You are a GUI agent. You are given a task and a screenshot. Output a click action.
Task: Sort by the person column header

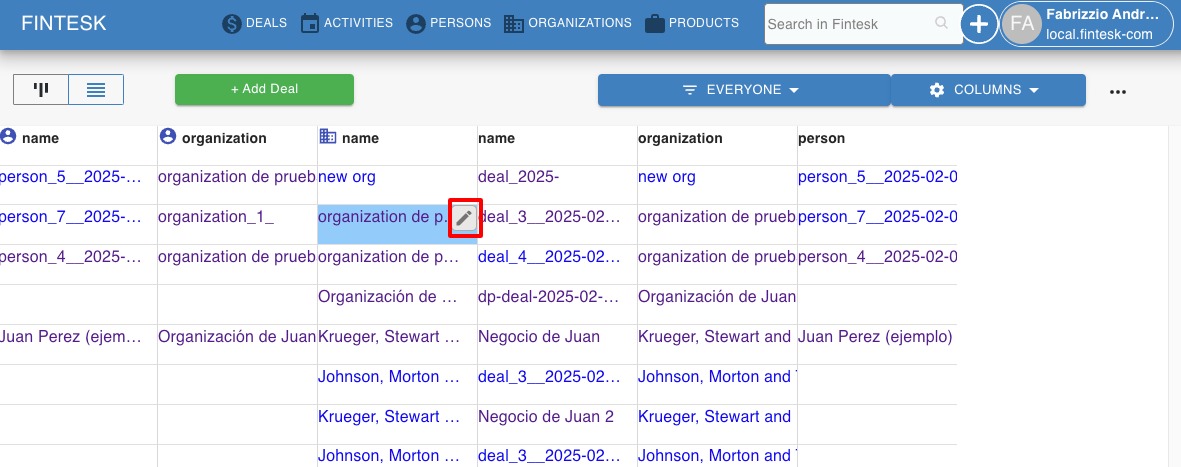(x=821, y=138)
